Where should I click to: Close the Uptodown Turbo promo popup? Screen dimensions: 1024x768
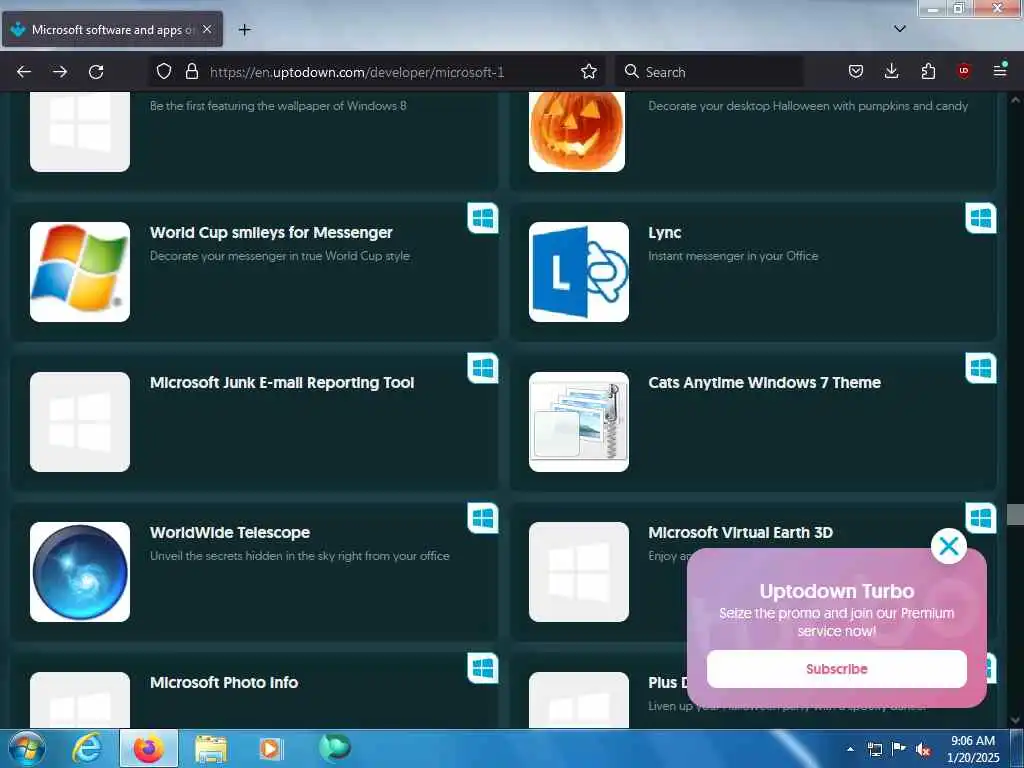(948, 546)
